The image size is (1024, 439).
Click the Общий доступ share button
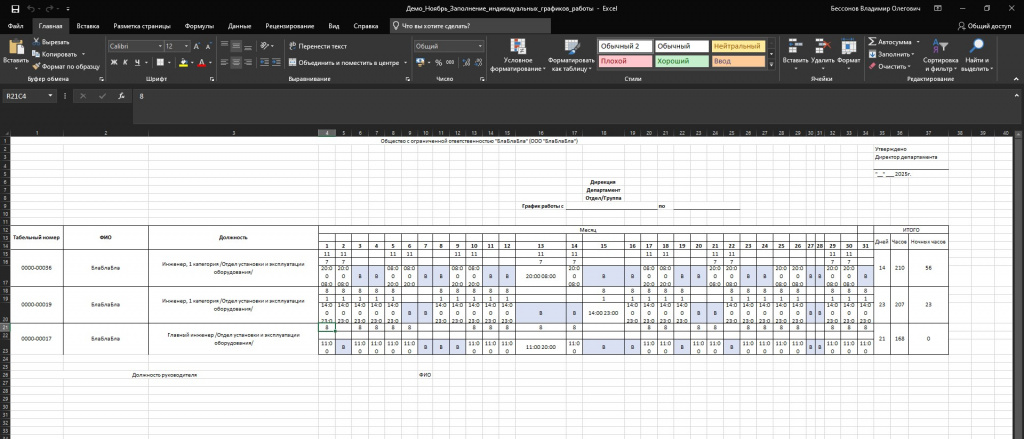[984, 26]
